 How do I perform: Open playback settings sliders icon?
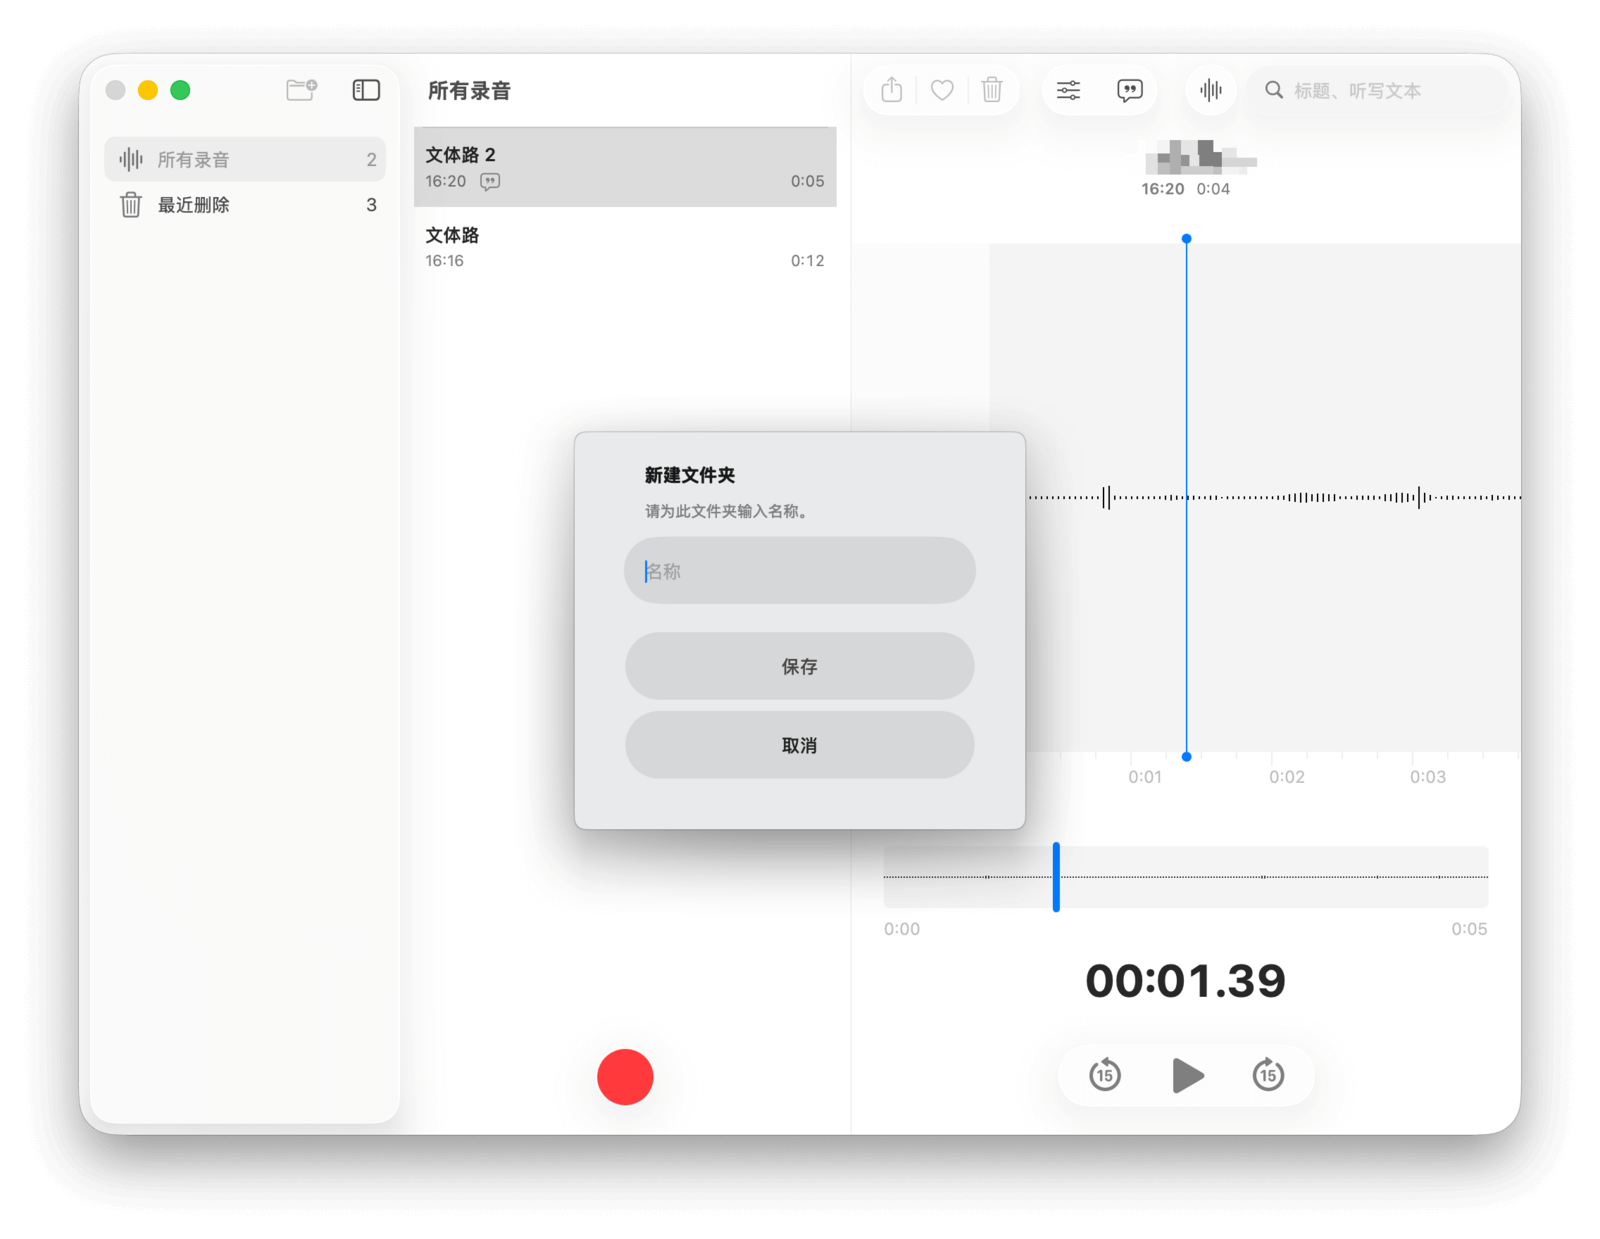point(1068,91)
